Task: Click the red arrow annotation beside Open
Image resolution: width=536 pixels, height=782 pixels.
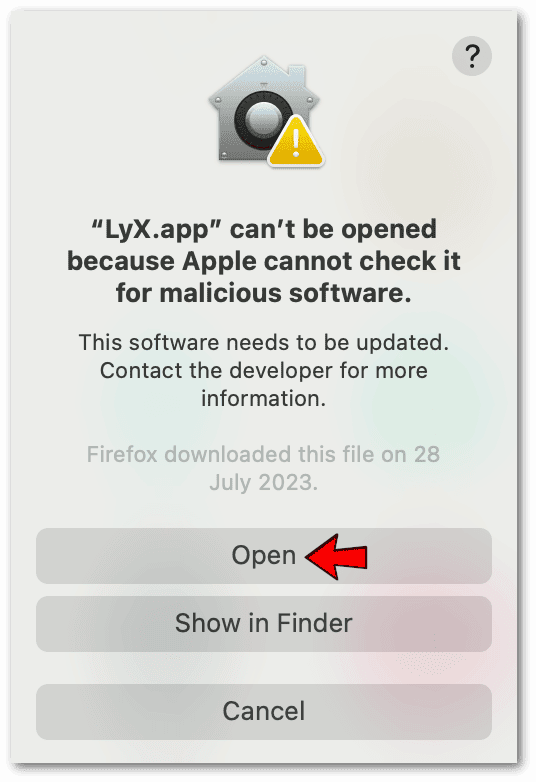Action: (337, 556)
